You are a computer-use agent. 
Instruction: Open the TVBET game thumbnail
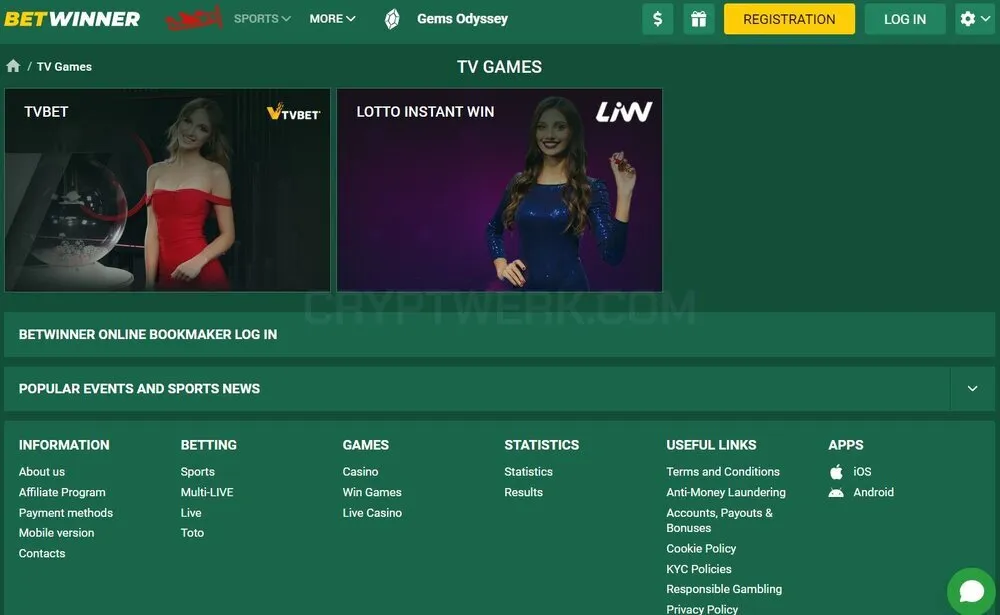click(168, 190)
